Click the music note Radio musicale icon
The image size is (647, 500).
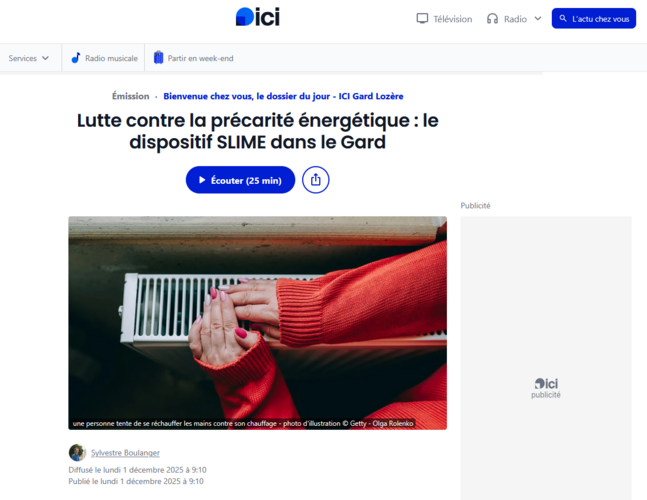76,58
